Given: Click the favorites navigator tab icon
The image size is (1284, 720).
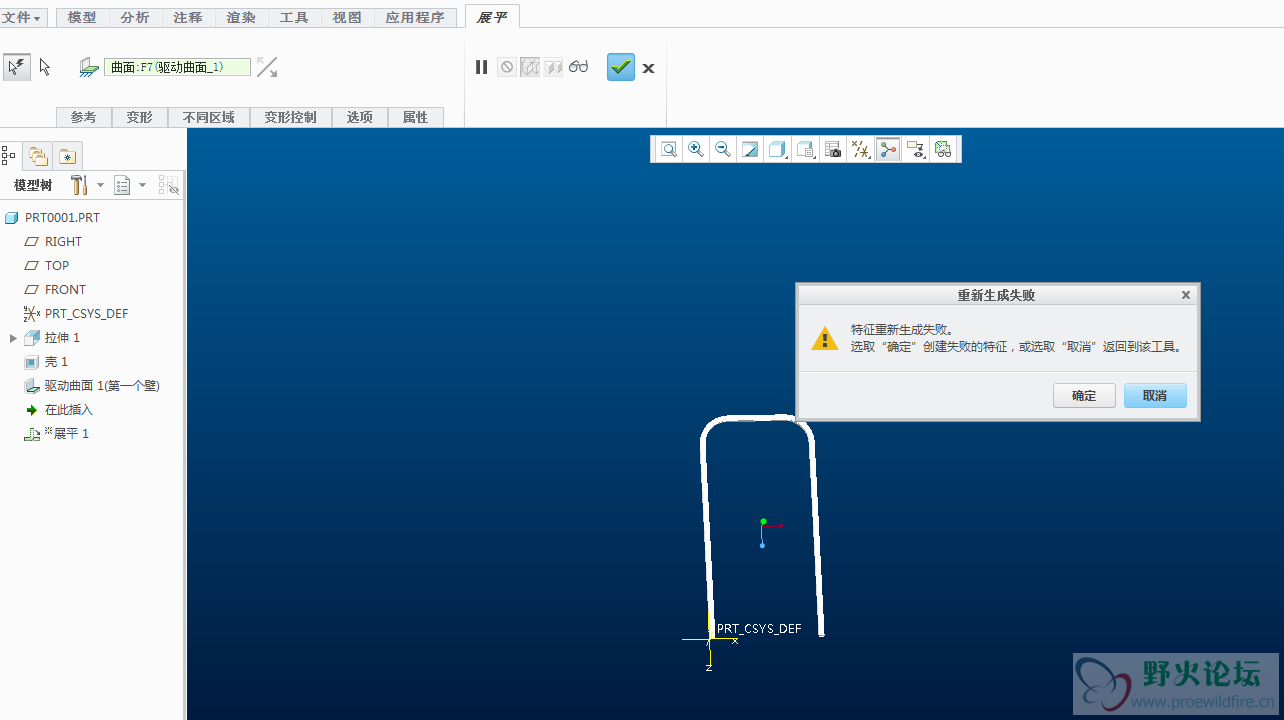Looking at the screenshot, I should point(67,155).
